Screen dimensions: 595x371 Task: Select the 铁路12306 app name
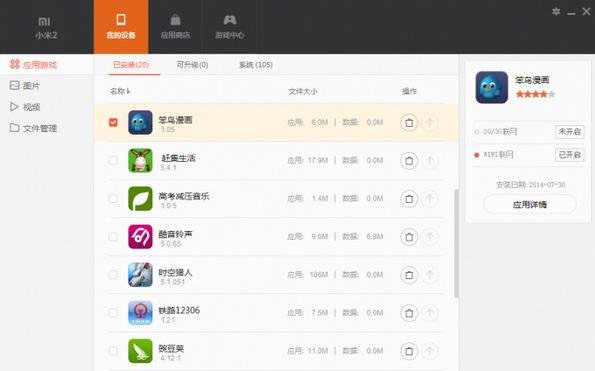tap(179, 310)
